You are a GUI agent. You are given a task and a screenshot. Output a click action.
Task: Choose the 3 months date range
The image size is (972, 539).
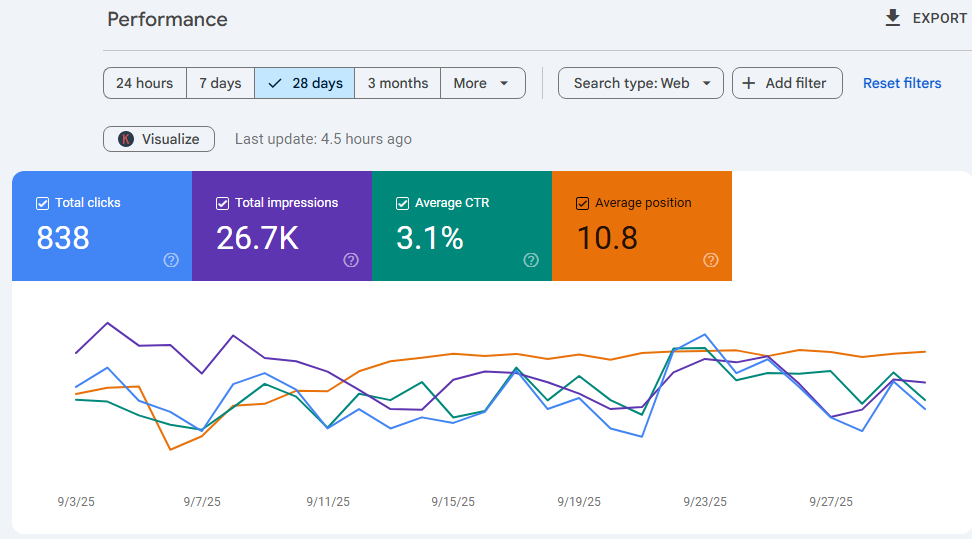(397, 83)
